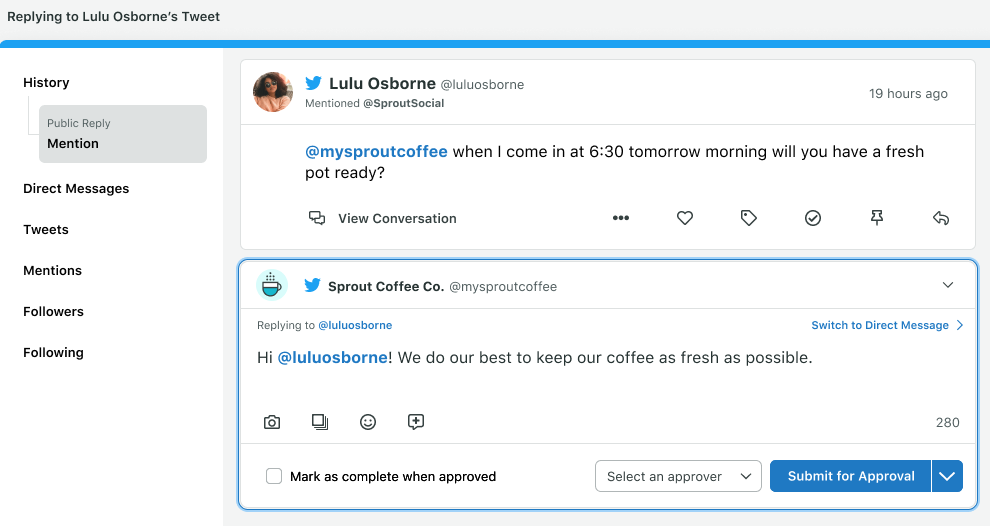The width and height of the screenshot is (990, 526).
Task: Click the heart like icon on Lulu's tweet
Action: [685, 218]
